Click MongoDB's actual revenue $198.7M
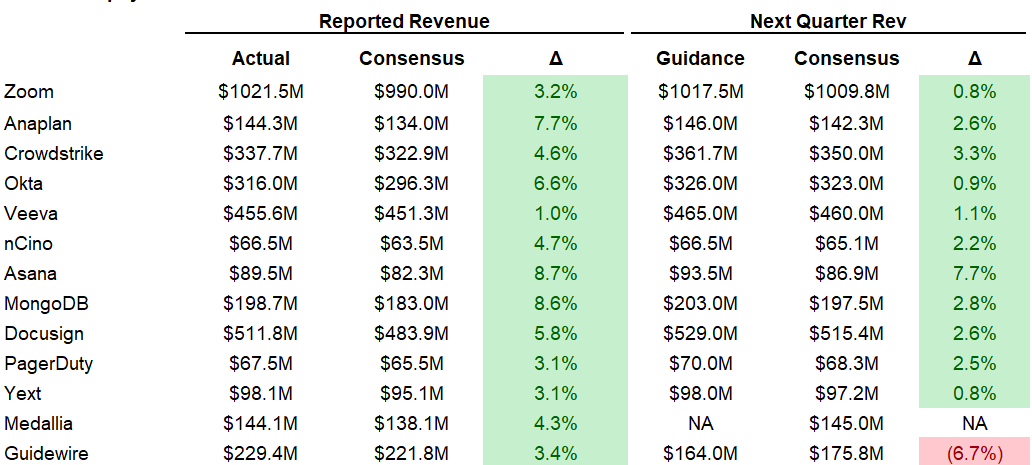This screenshot has height=465, width=1032. point(261,303)
